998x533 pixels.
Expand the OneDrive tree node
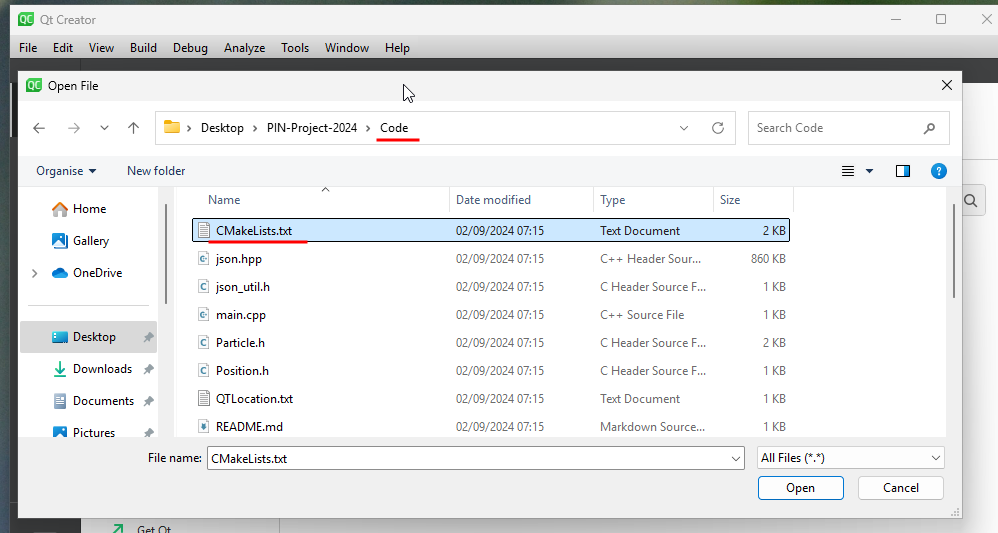pos(36,273)
